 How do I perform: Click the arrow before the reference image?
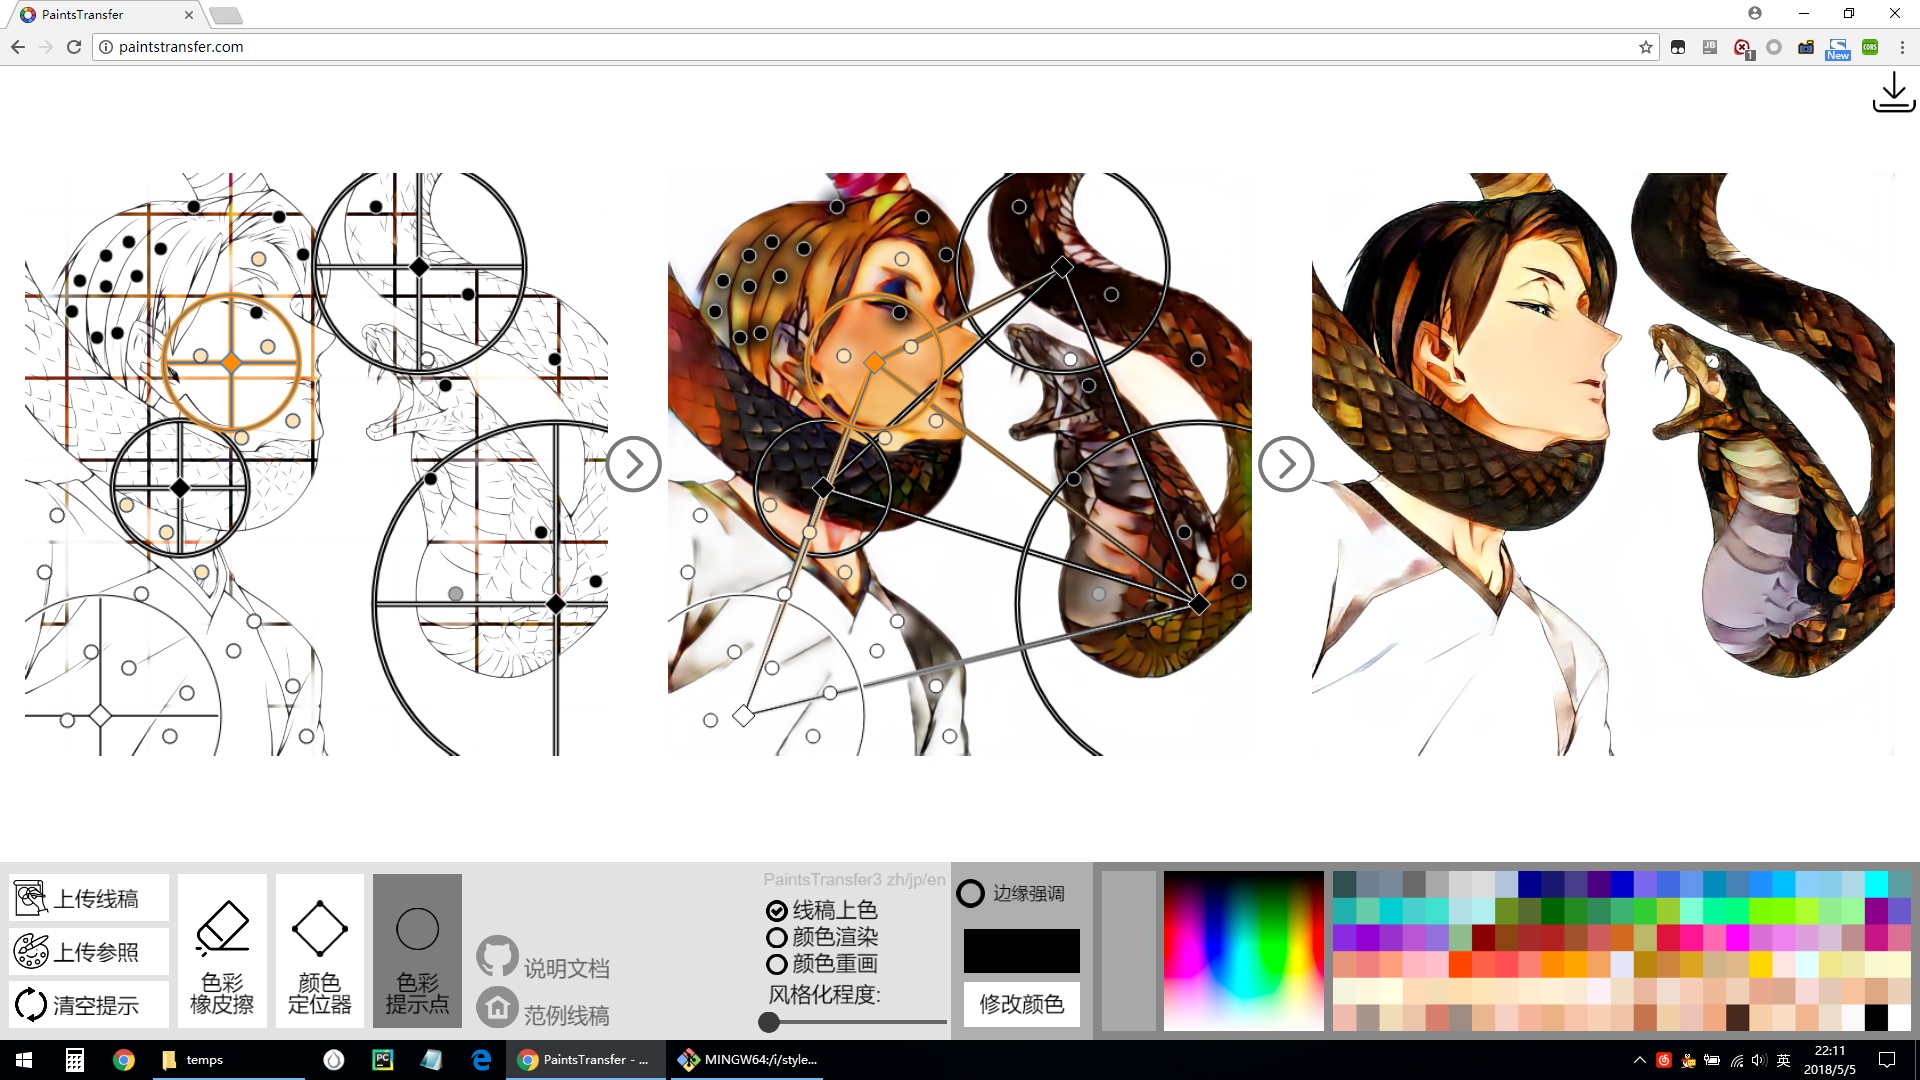pos(1286,464)
